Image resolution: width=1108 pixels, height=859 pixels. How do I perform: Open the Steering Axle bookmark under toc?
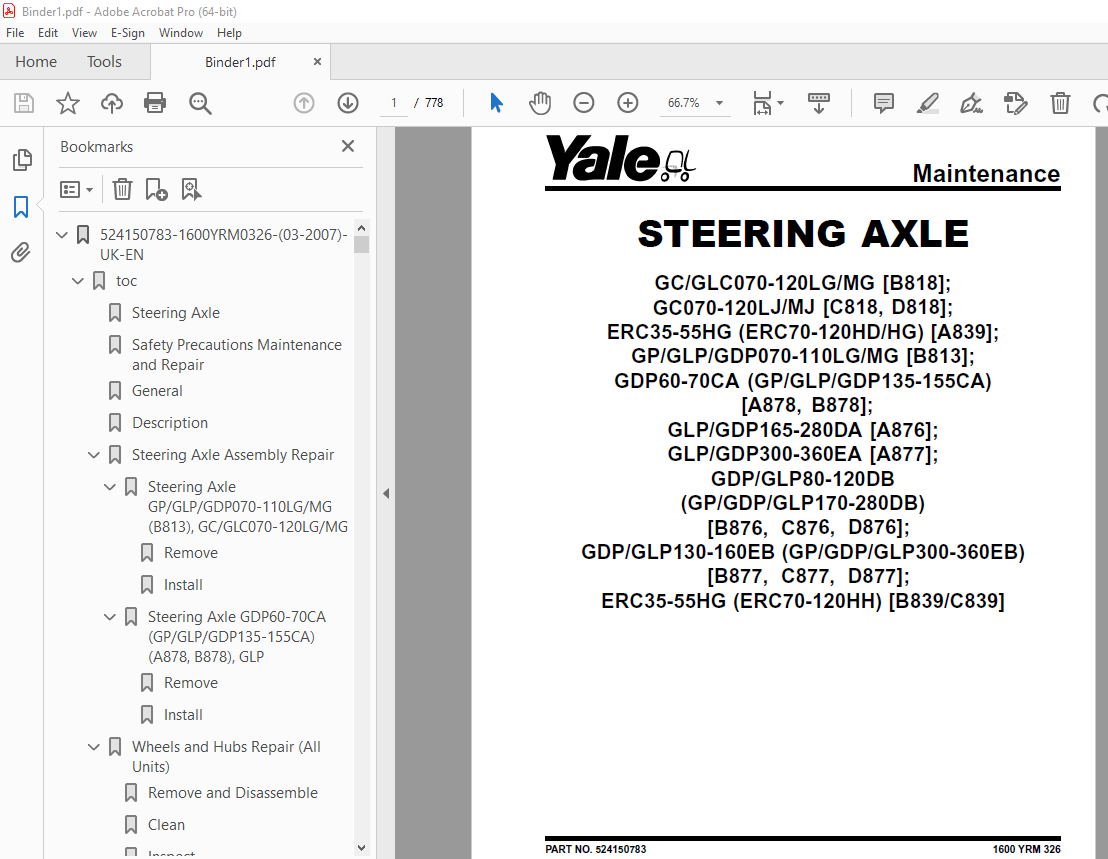click(x=175, y=313)
